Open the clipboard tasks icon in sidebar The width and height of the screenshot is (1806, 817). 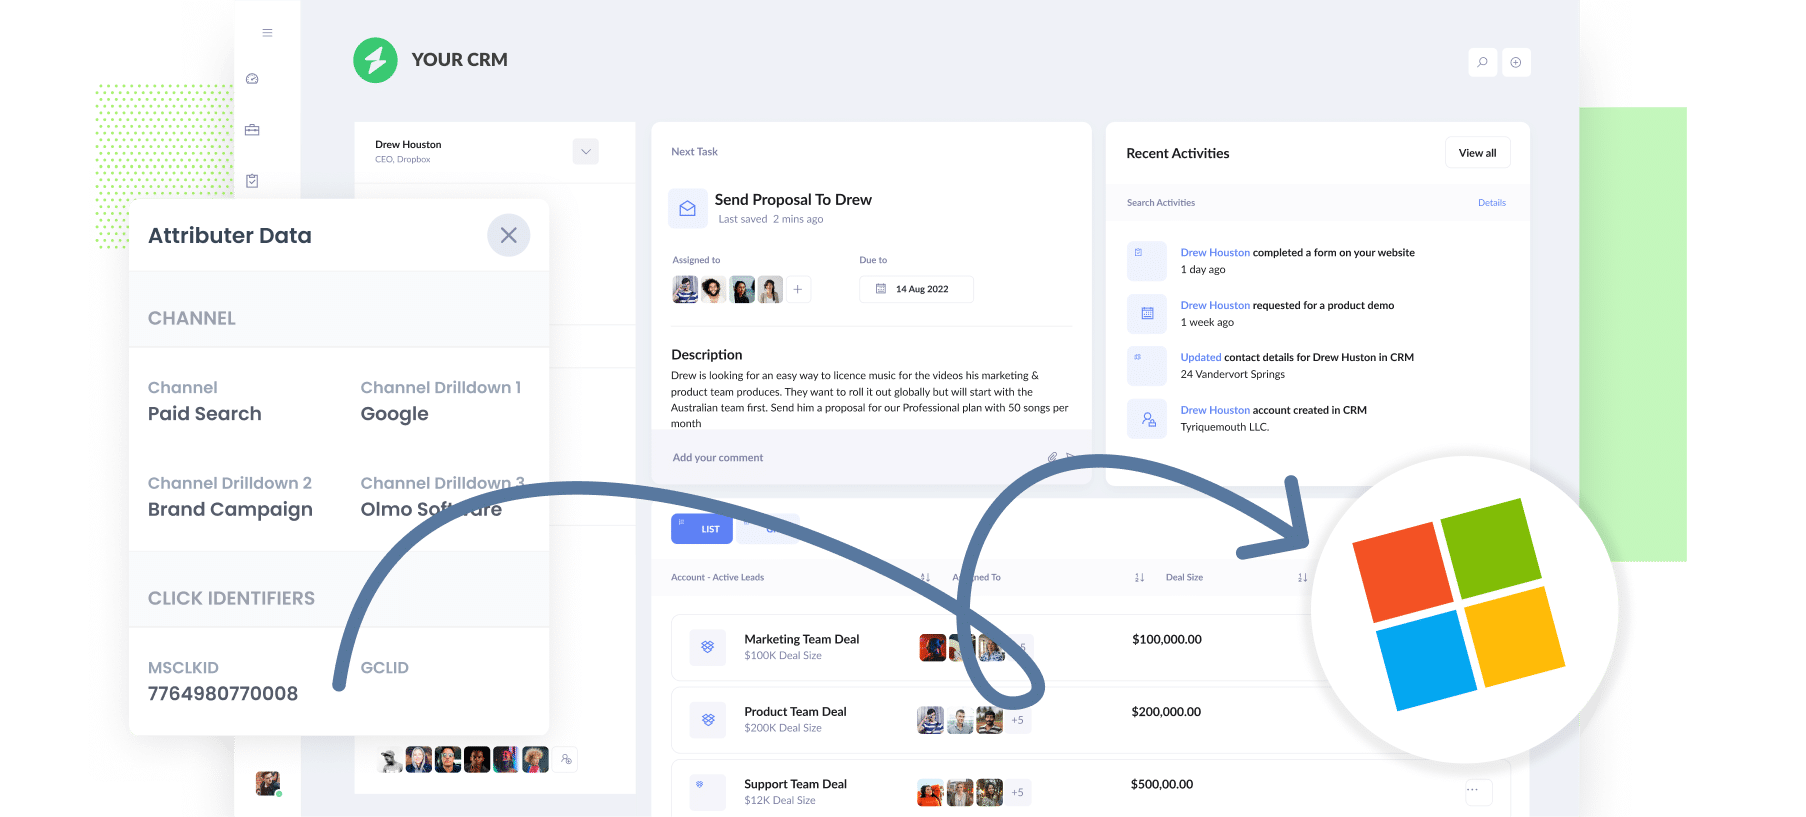(x=252, y=181)
